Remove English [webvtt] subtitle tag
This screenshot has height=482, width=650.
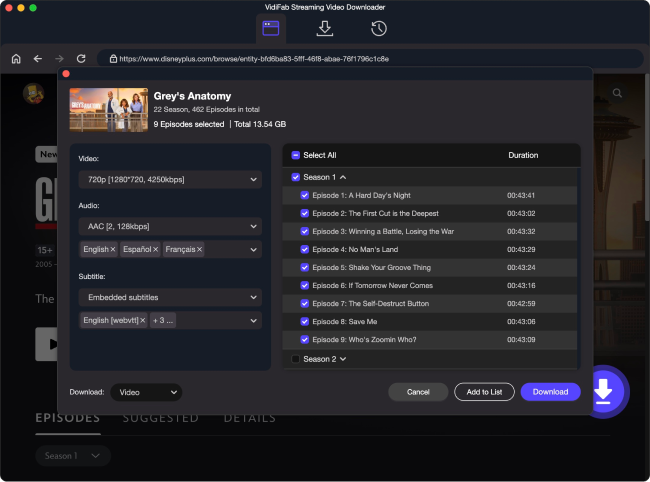143,320
